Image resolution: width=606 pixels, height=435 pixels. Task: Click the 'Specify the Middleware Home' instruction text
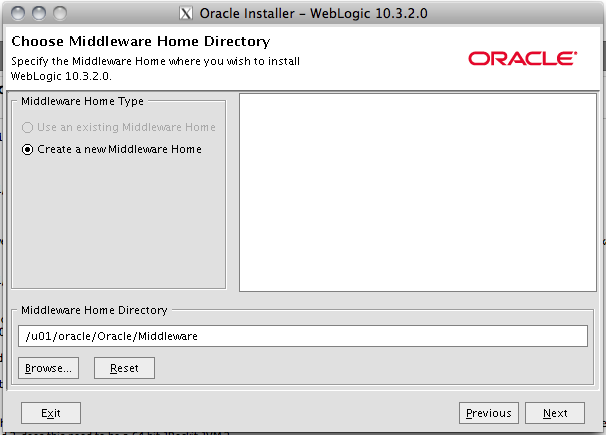point(155,68)
